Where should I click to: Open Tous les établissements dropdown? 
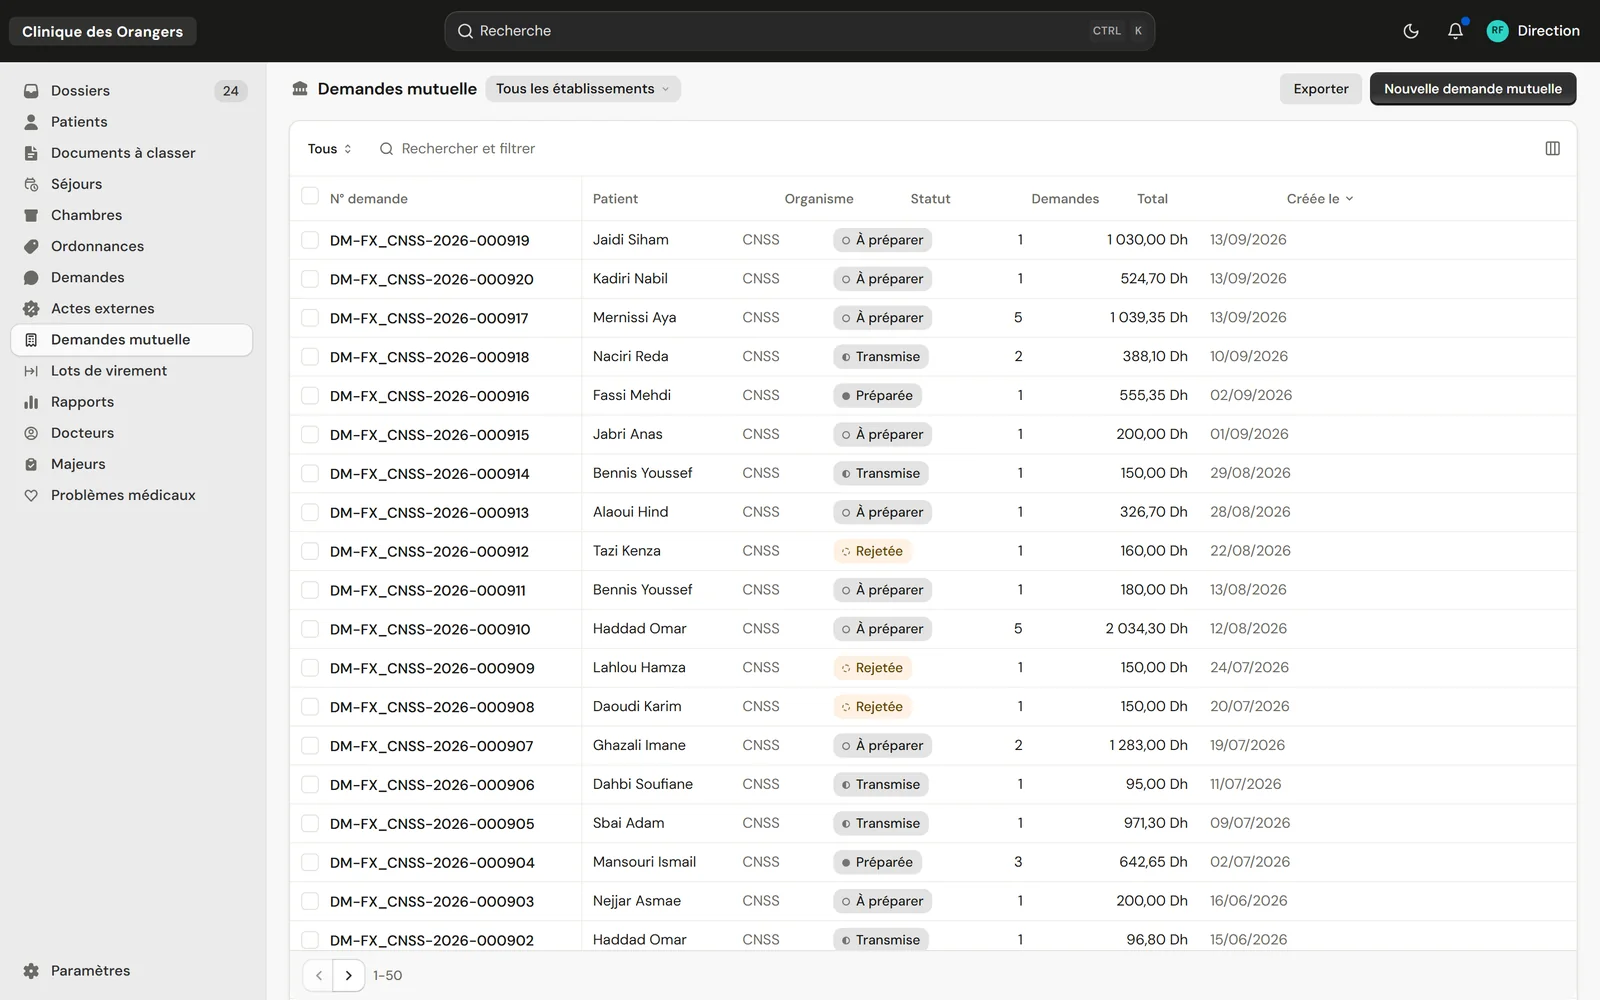[x=583, y=89]
